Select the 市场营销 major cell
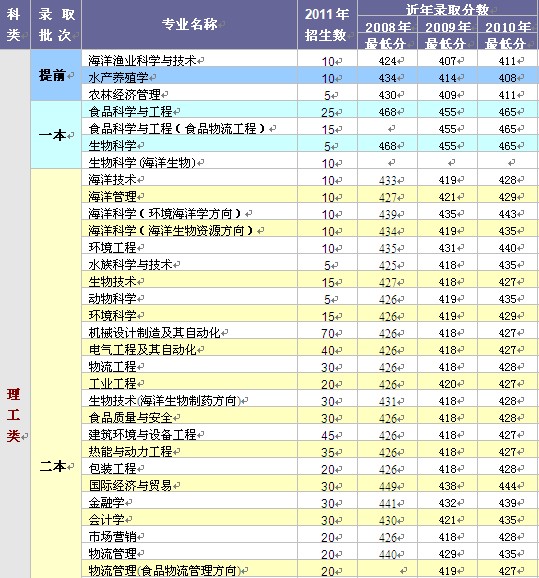The height and width of the screenshot is (578, 539). (112, 537)
